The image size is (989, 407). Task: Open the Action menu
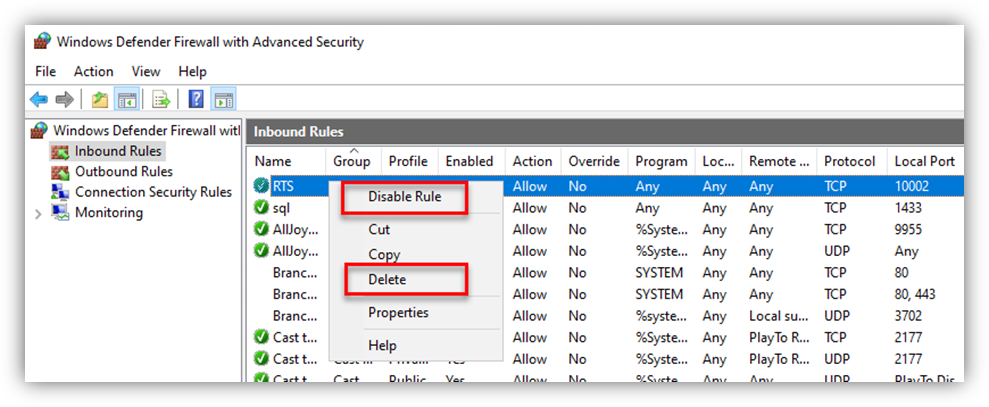[94, 71]
